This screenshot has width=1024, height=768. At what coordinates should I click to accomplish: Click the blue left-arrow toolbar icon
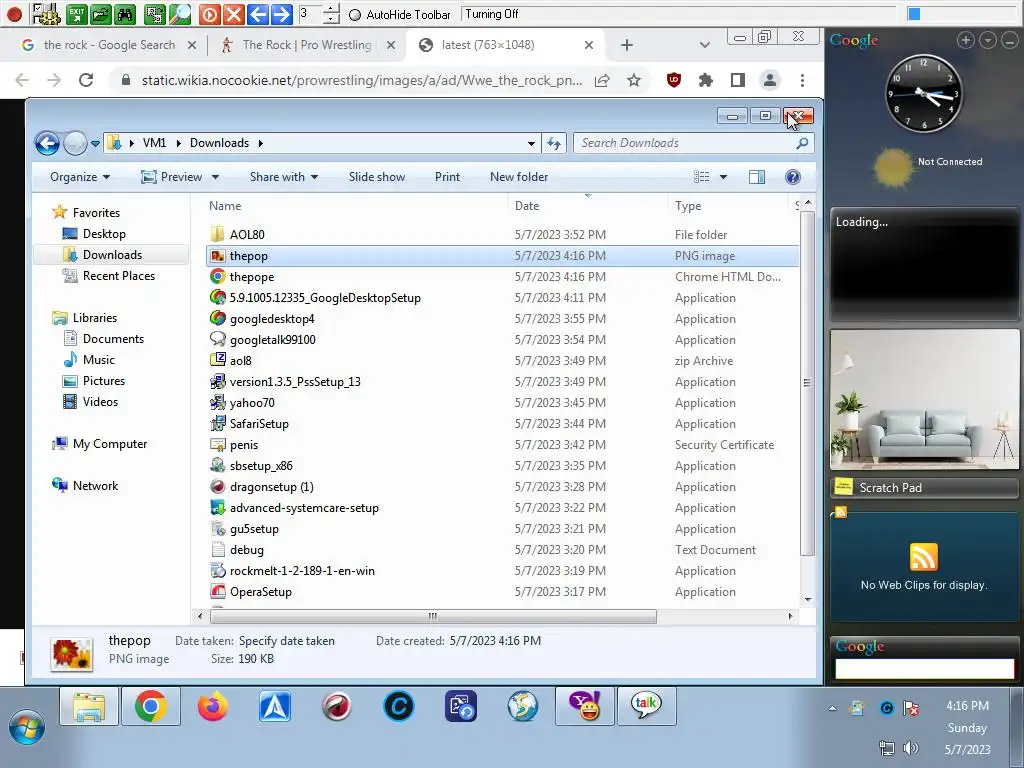coord(257,14)
